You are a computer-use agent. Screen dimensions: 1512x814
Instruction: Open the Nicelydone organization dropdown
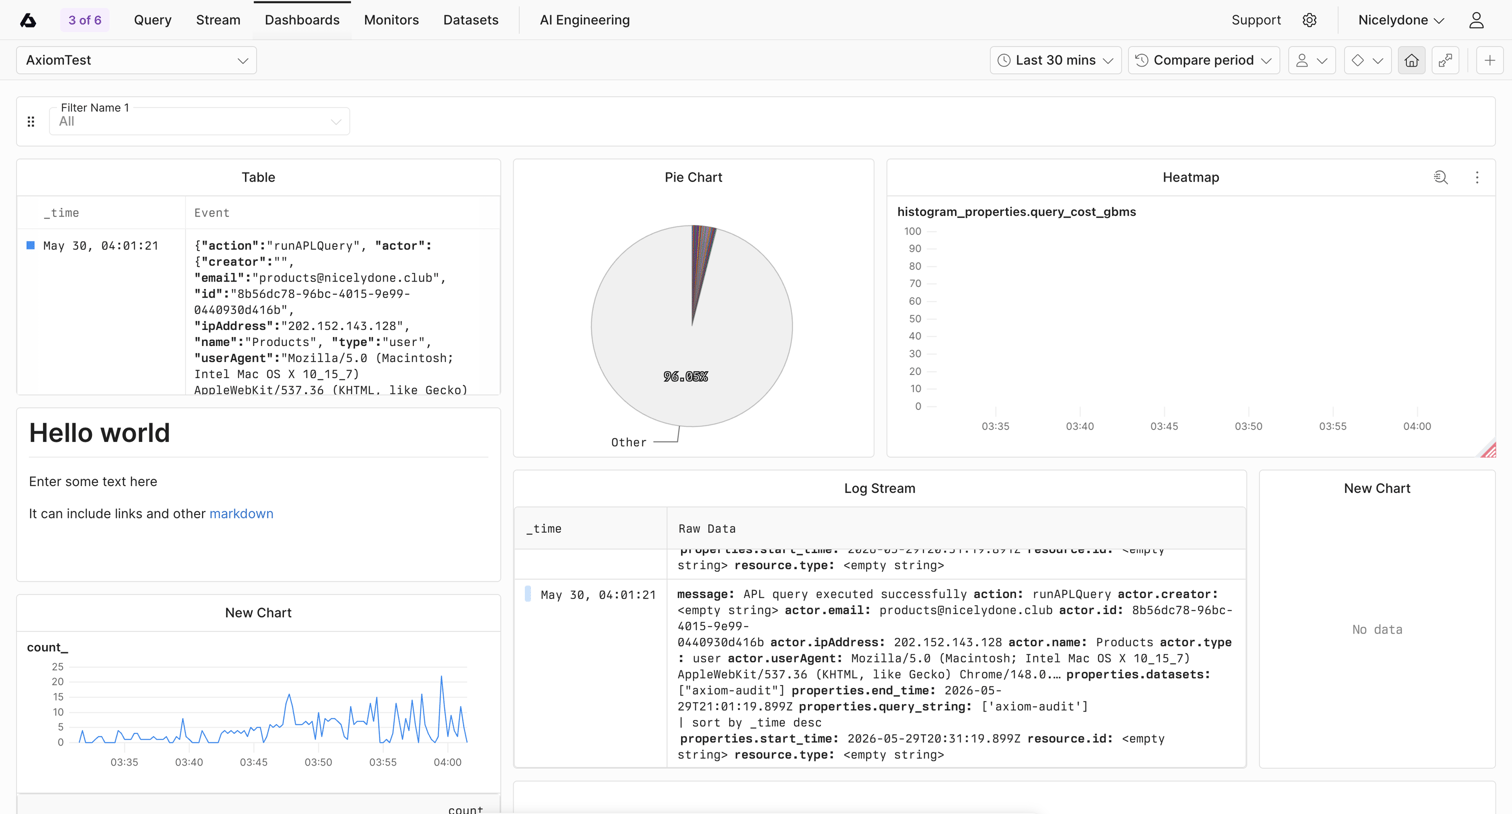point(1401,20)
